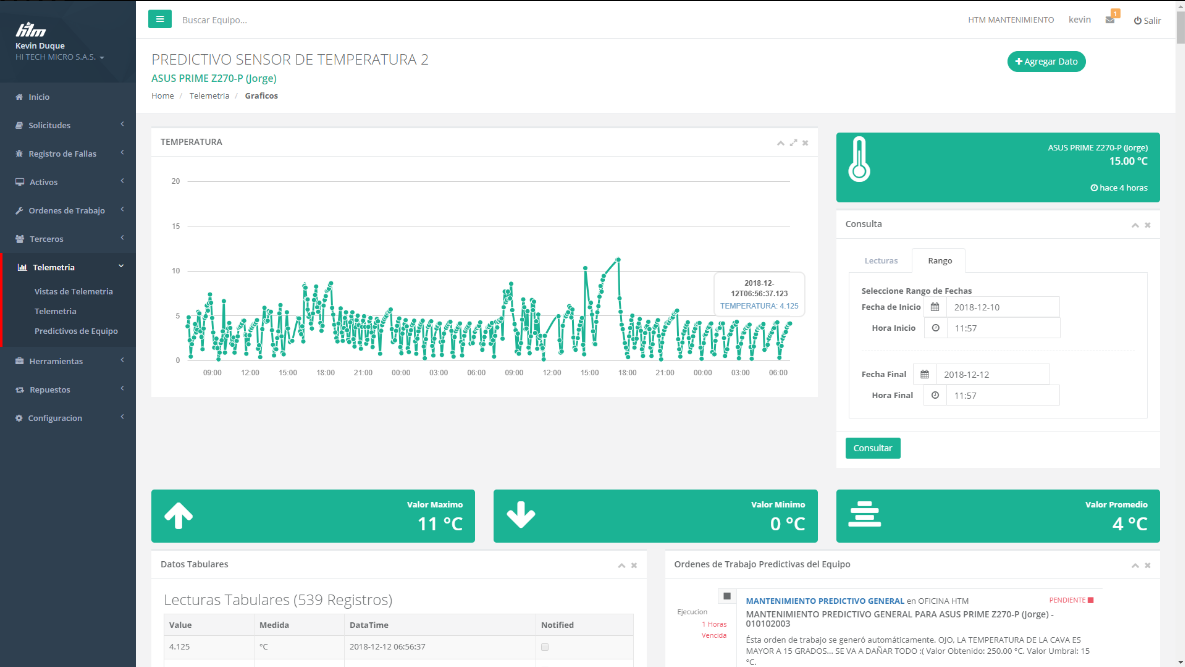
Task: Collapse the Ordenes de Trabajo Predictivas panel
Action: pos(1135,565)
